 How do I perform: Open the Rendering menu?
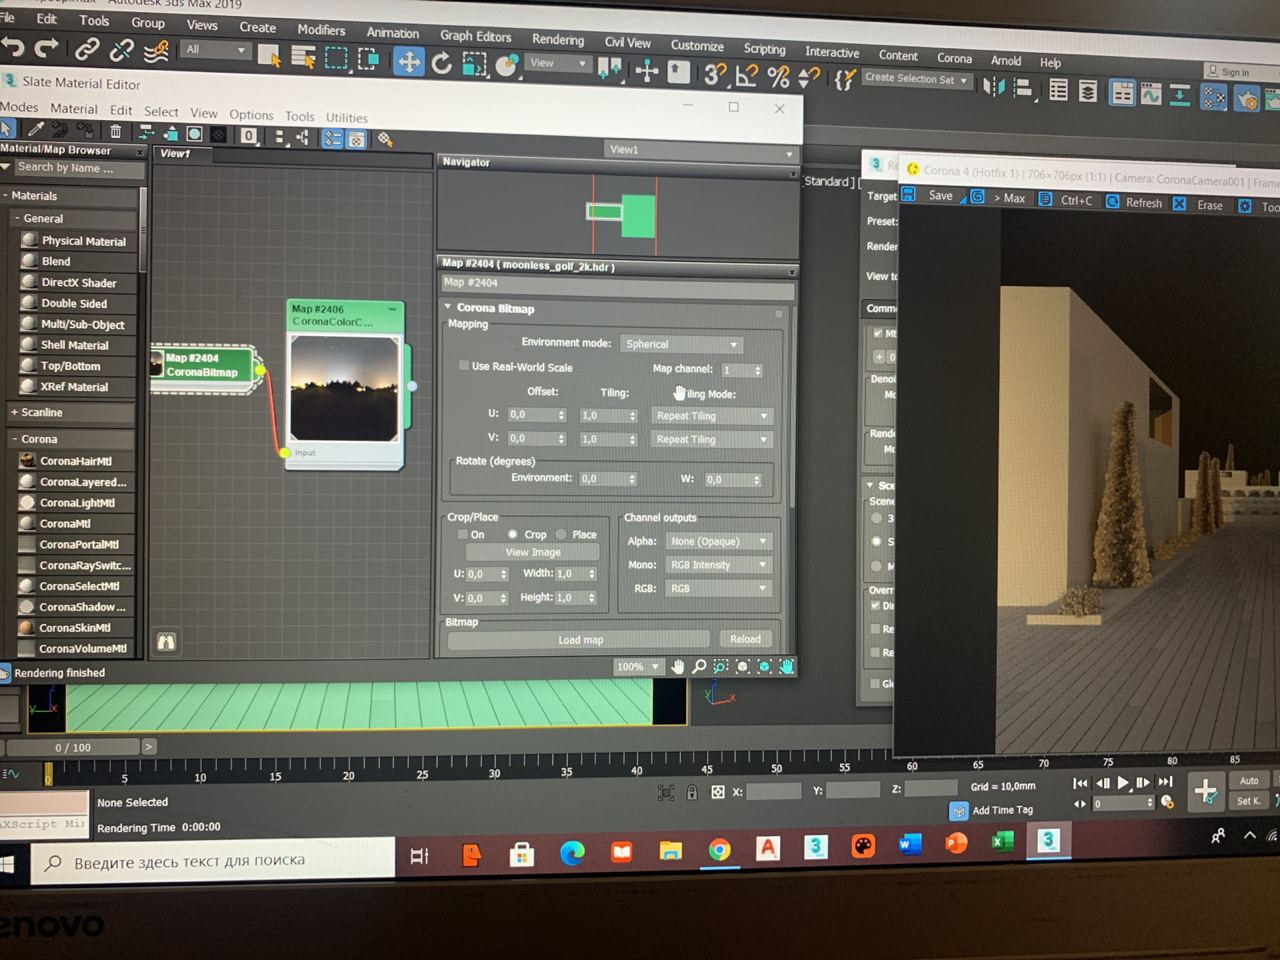coord(558,39)
